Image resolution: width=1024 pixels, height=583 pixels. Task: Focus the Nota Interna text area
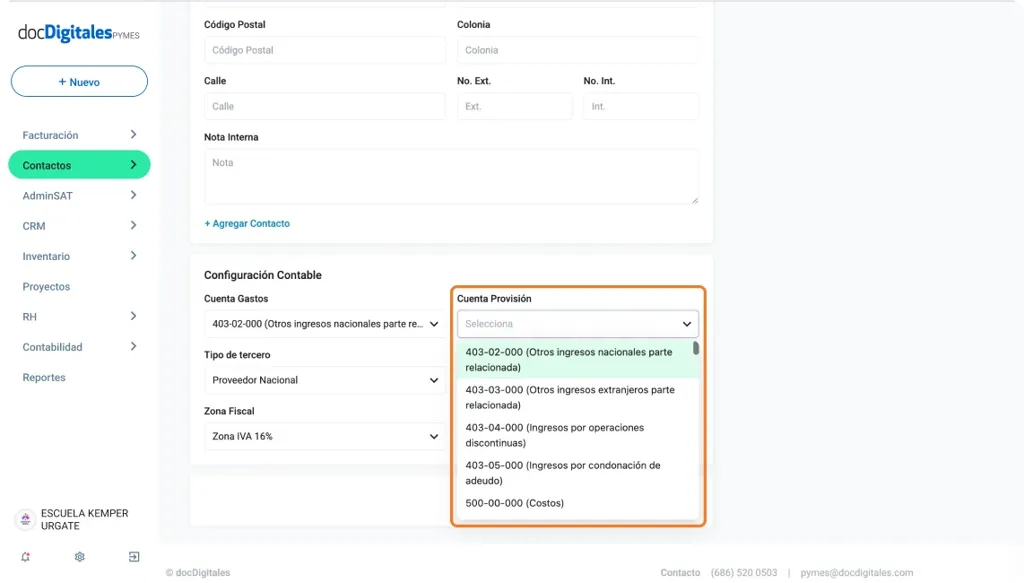(451, 177)
